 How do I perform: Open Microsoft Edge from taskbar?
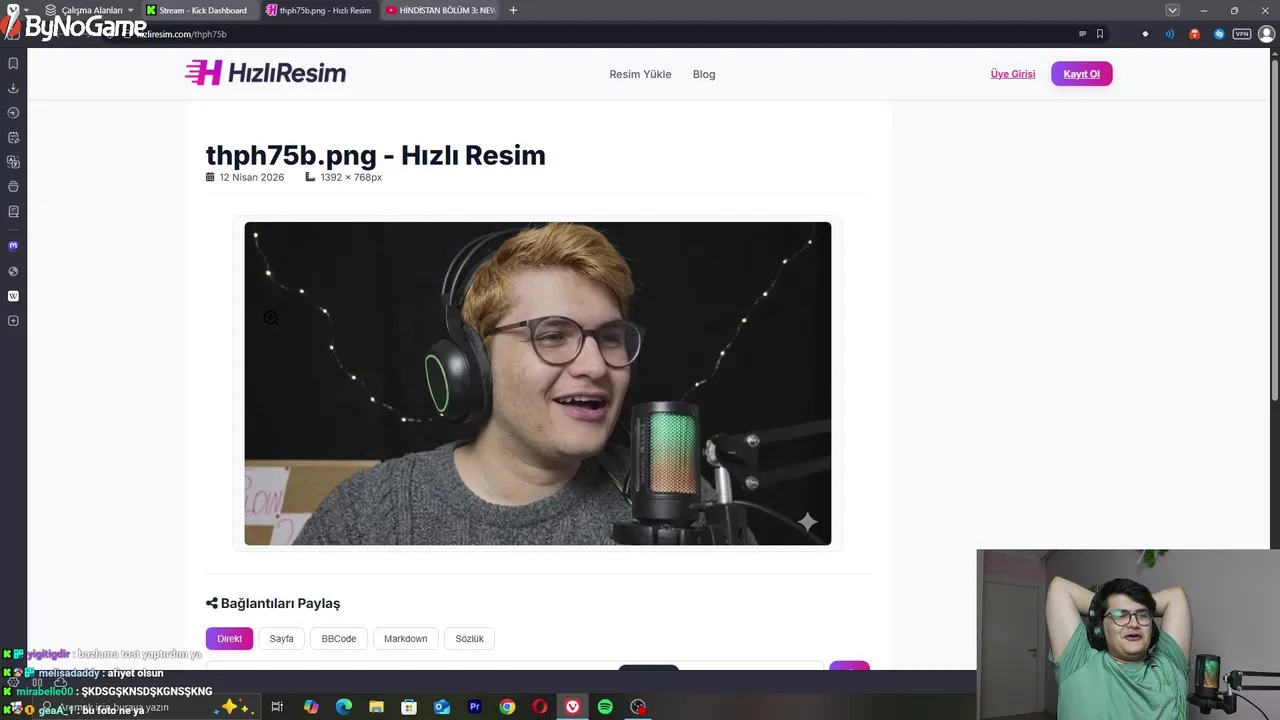pyautogui.click(x=344, y=707)
